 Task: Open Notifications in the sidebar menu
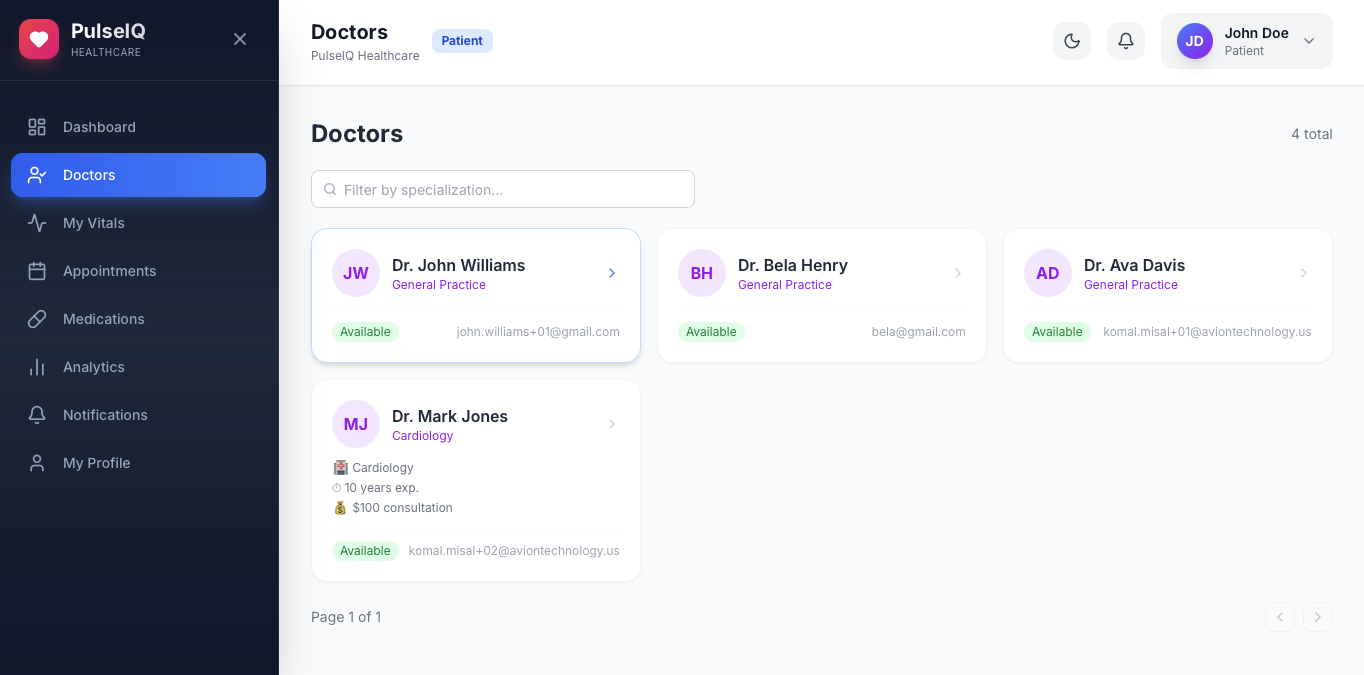point(138,415)
